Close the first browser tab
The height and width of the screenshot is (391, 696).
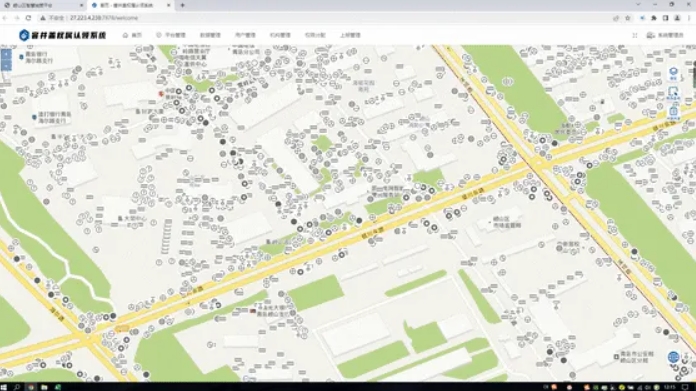click(x=81, y=5)
